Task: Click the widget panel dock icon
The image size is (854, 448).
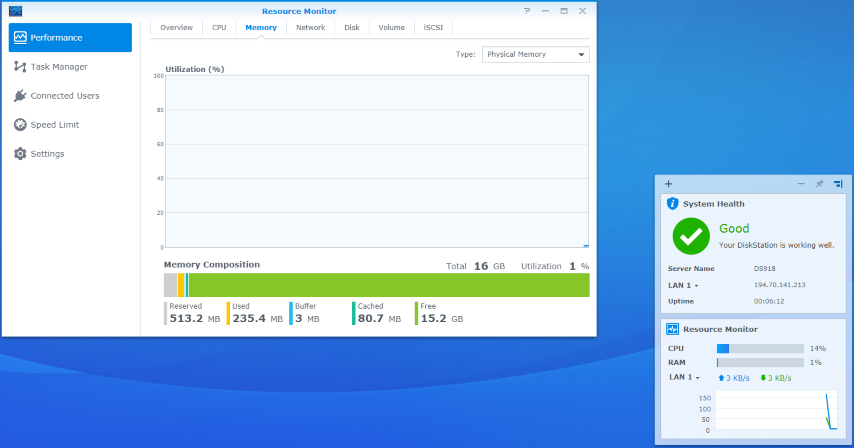Action: (x=838, y=184)
